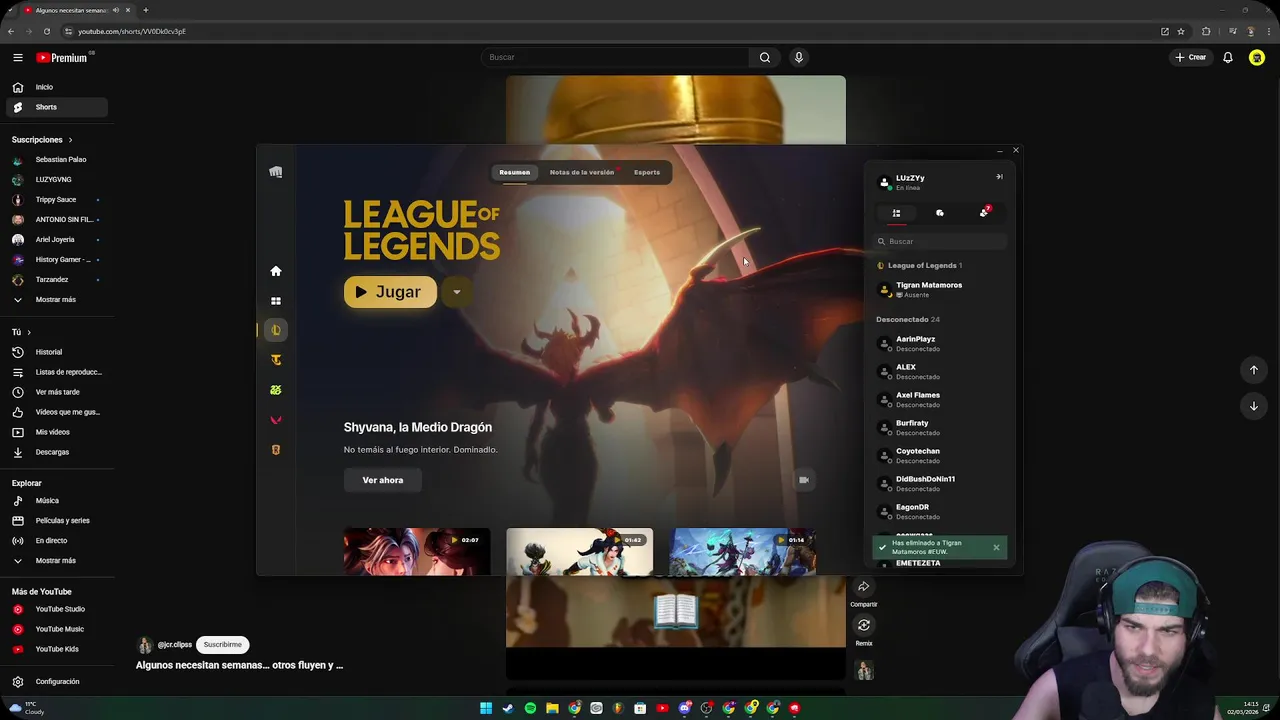Open File Explorer in taskbar
The height and width of the screenshot is (720, 1280).
(552, 708)
